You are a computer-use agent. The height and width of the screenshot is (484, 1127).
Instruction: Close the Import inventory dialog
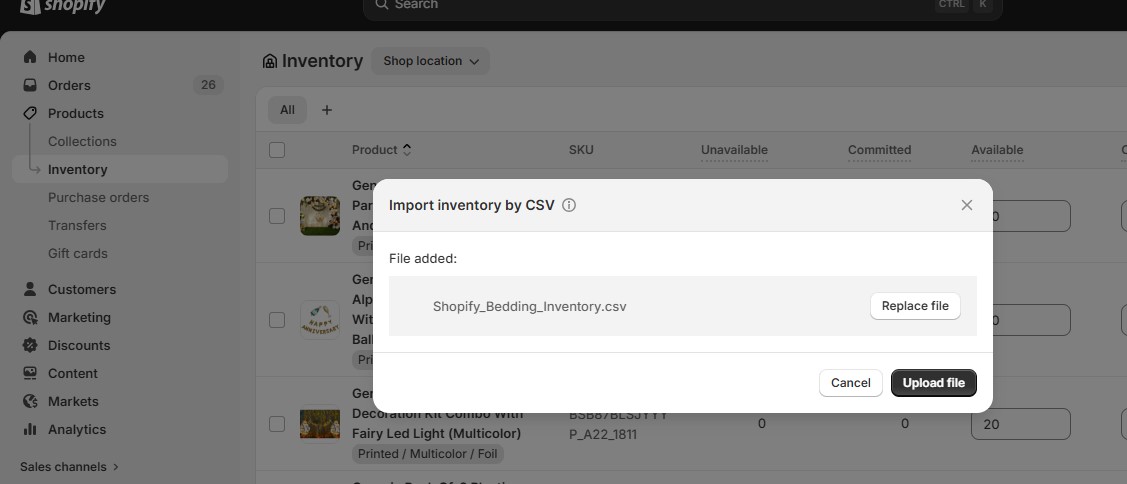[x=966, y=205]
